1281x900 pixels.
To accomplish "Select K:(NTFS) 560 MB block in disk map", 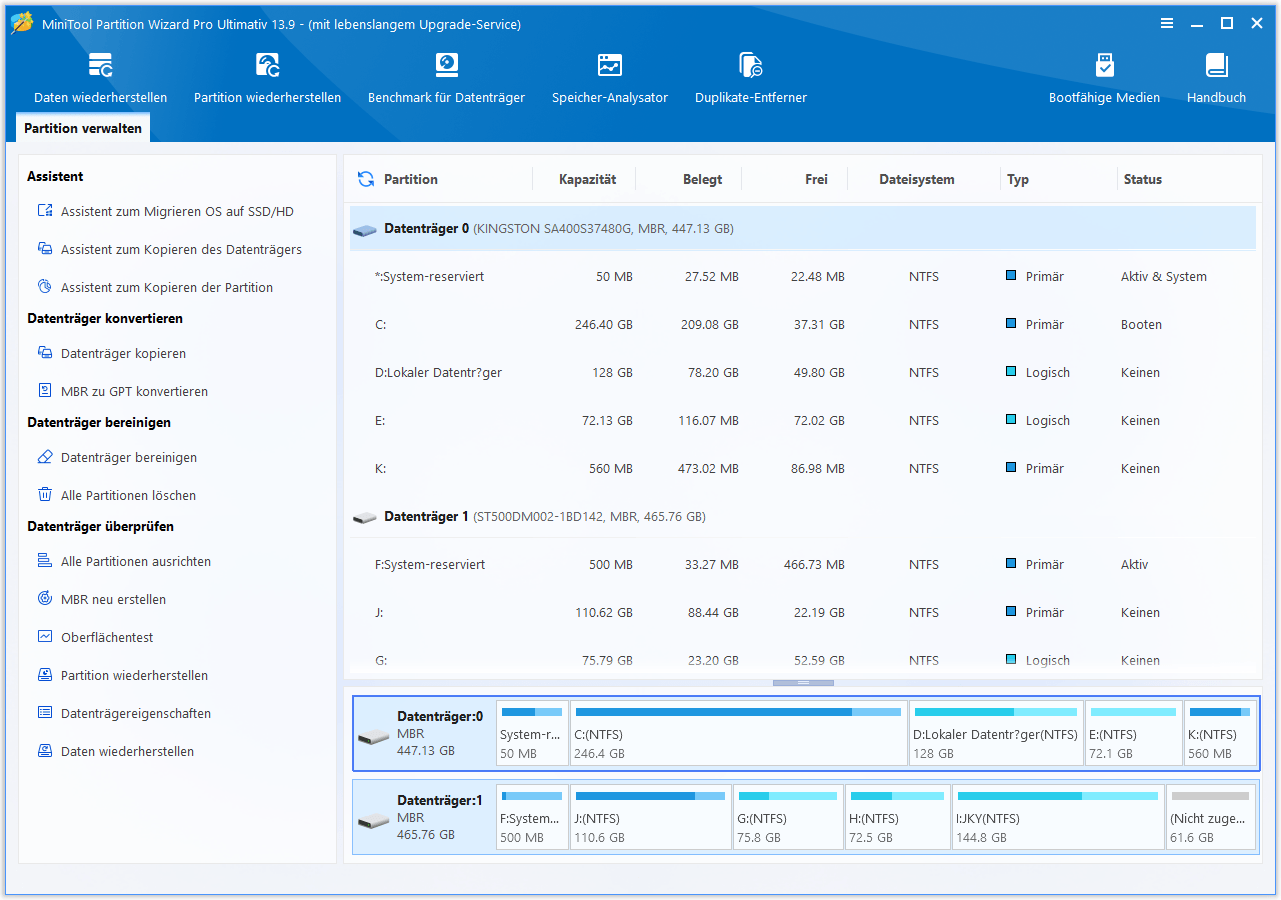I will point(1220,733).
